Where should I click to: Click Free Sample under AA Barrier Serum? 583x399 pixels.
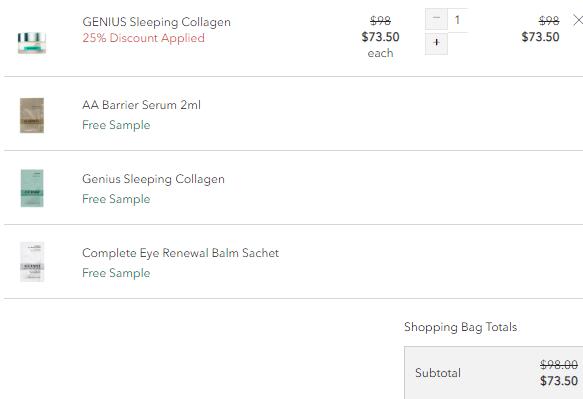[116, 125]
